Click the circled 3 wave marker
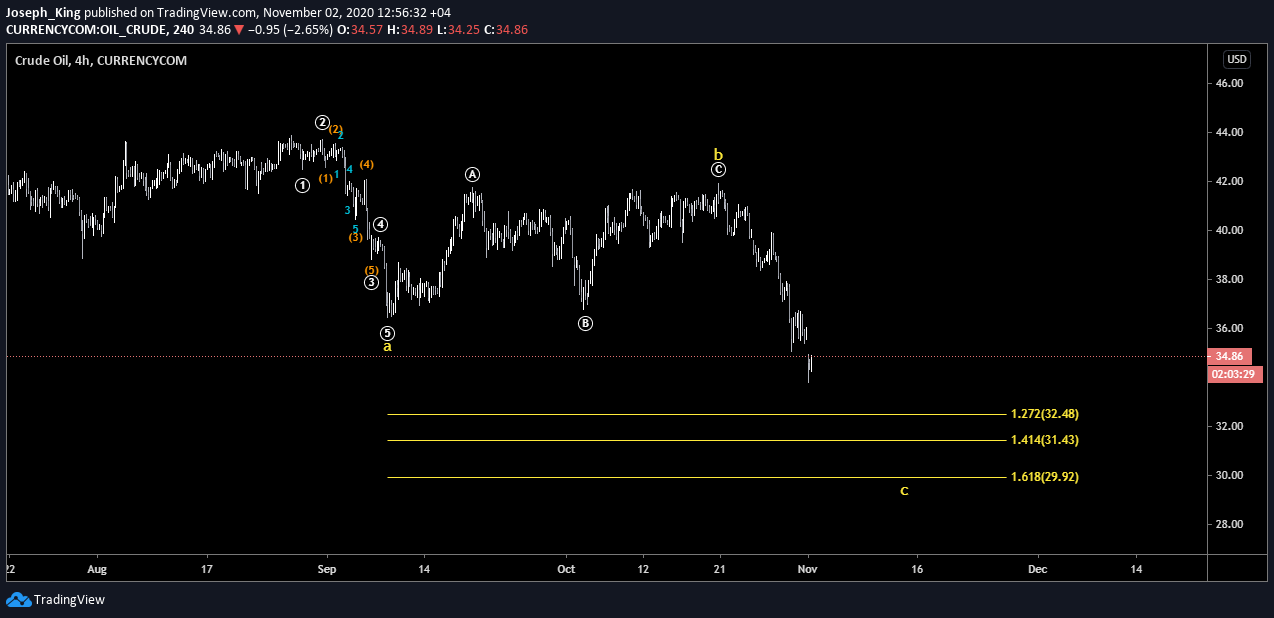The image size is (1274, 618). point(371,282)
